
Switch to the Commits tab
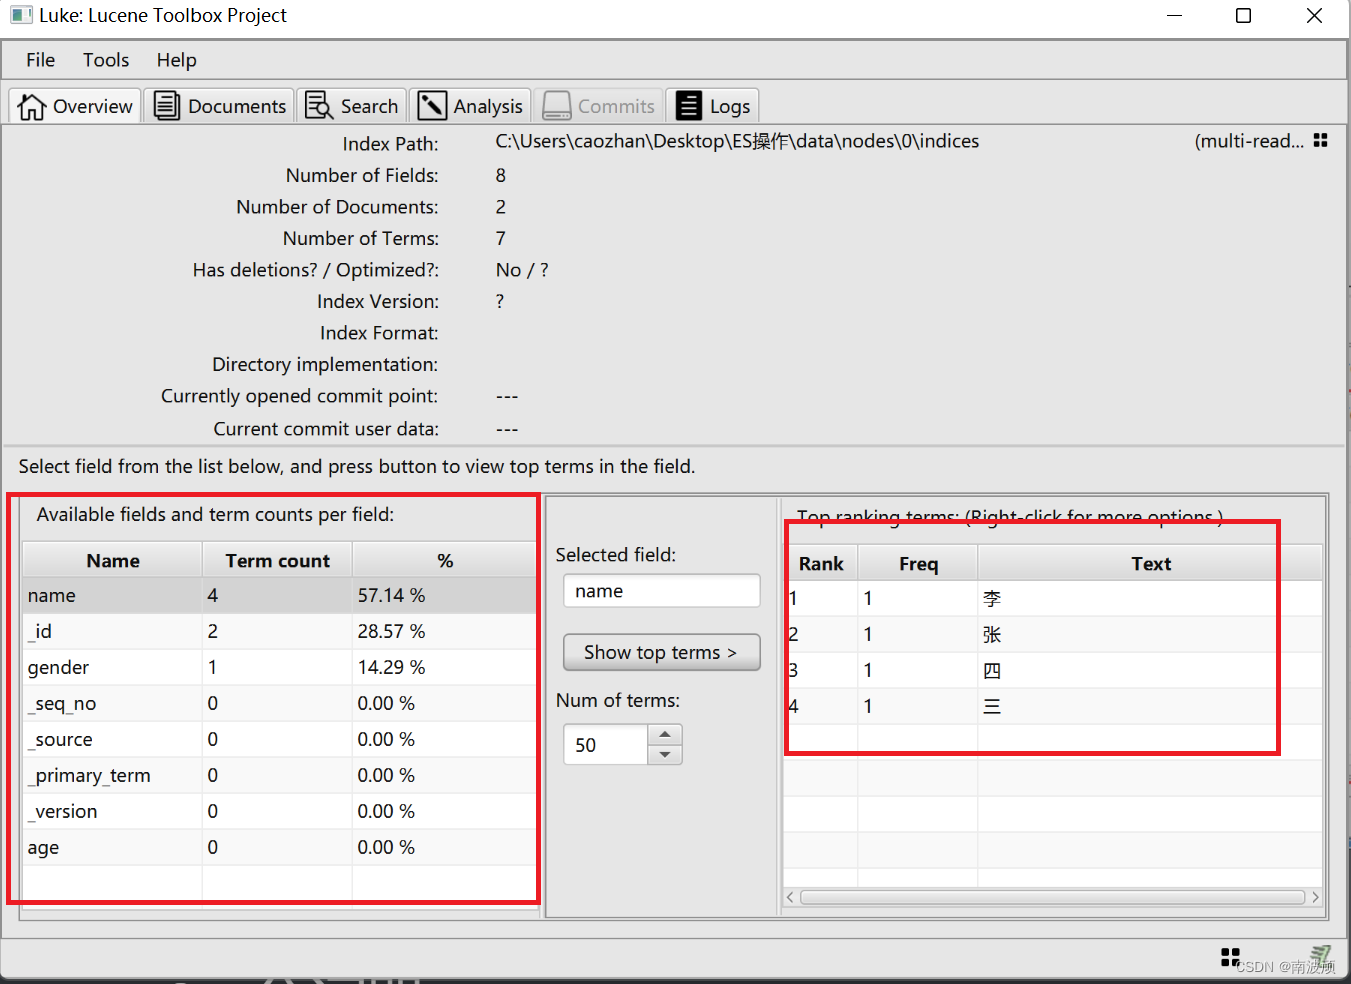598,106
